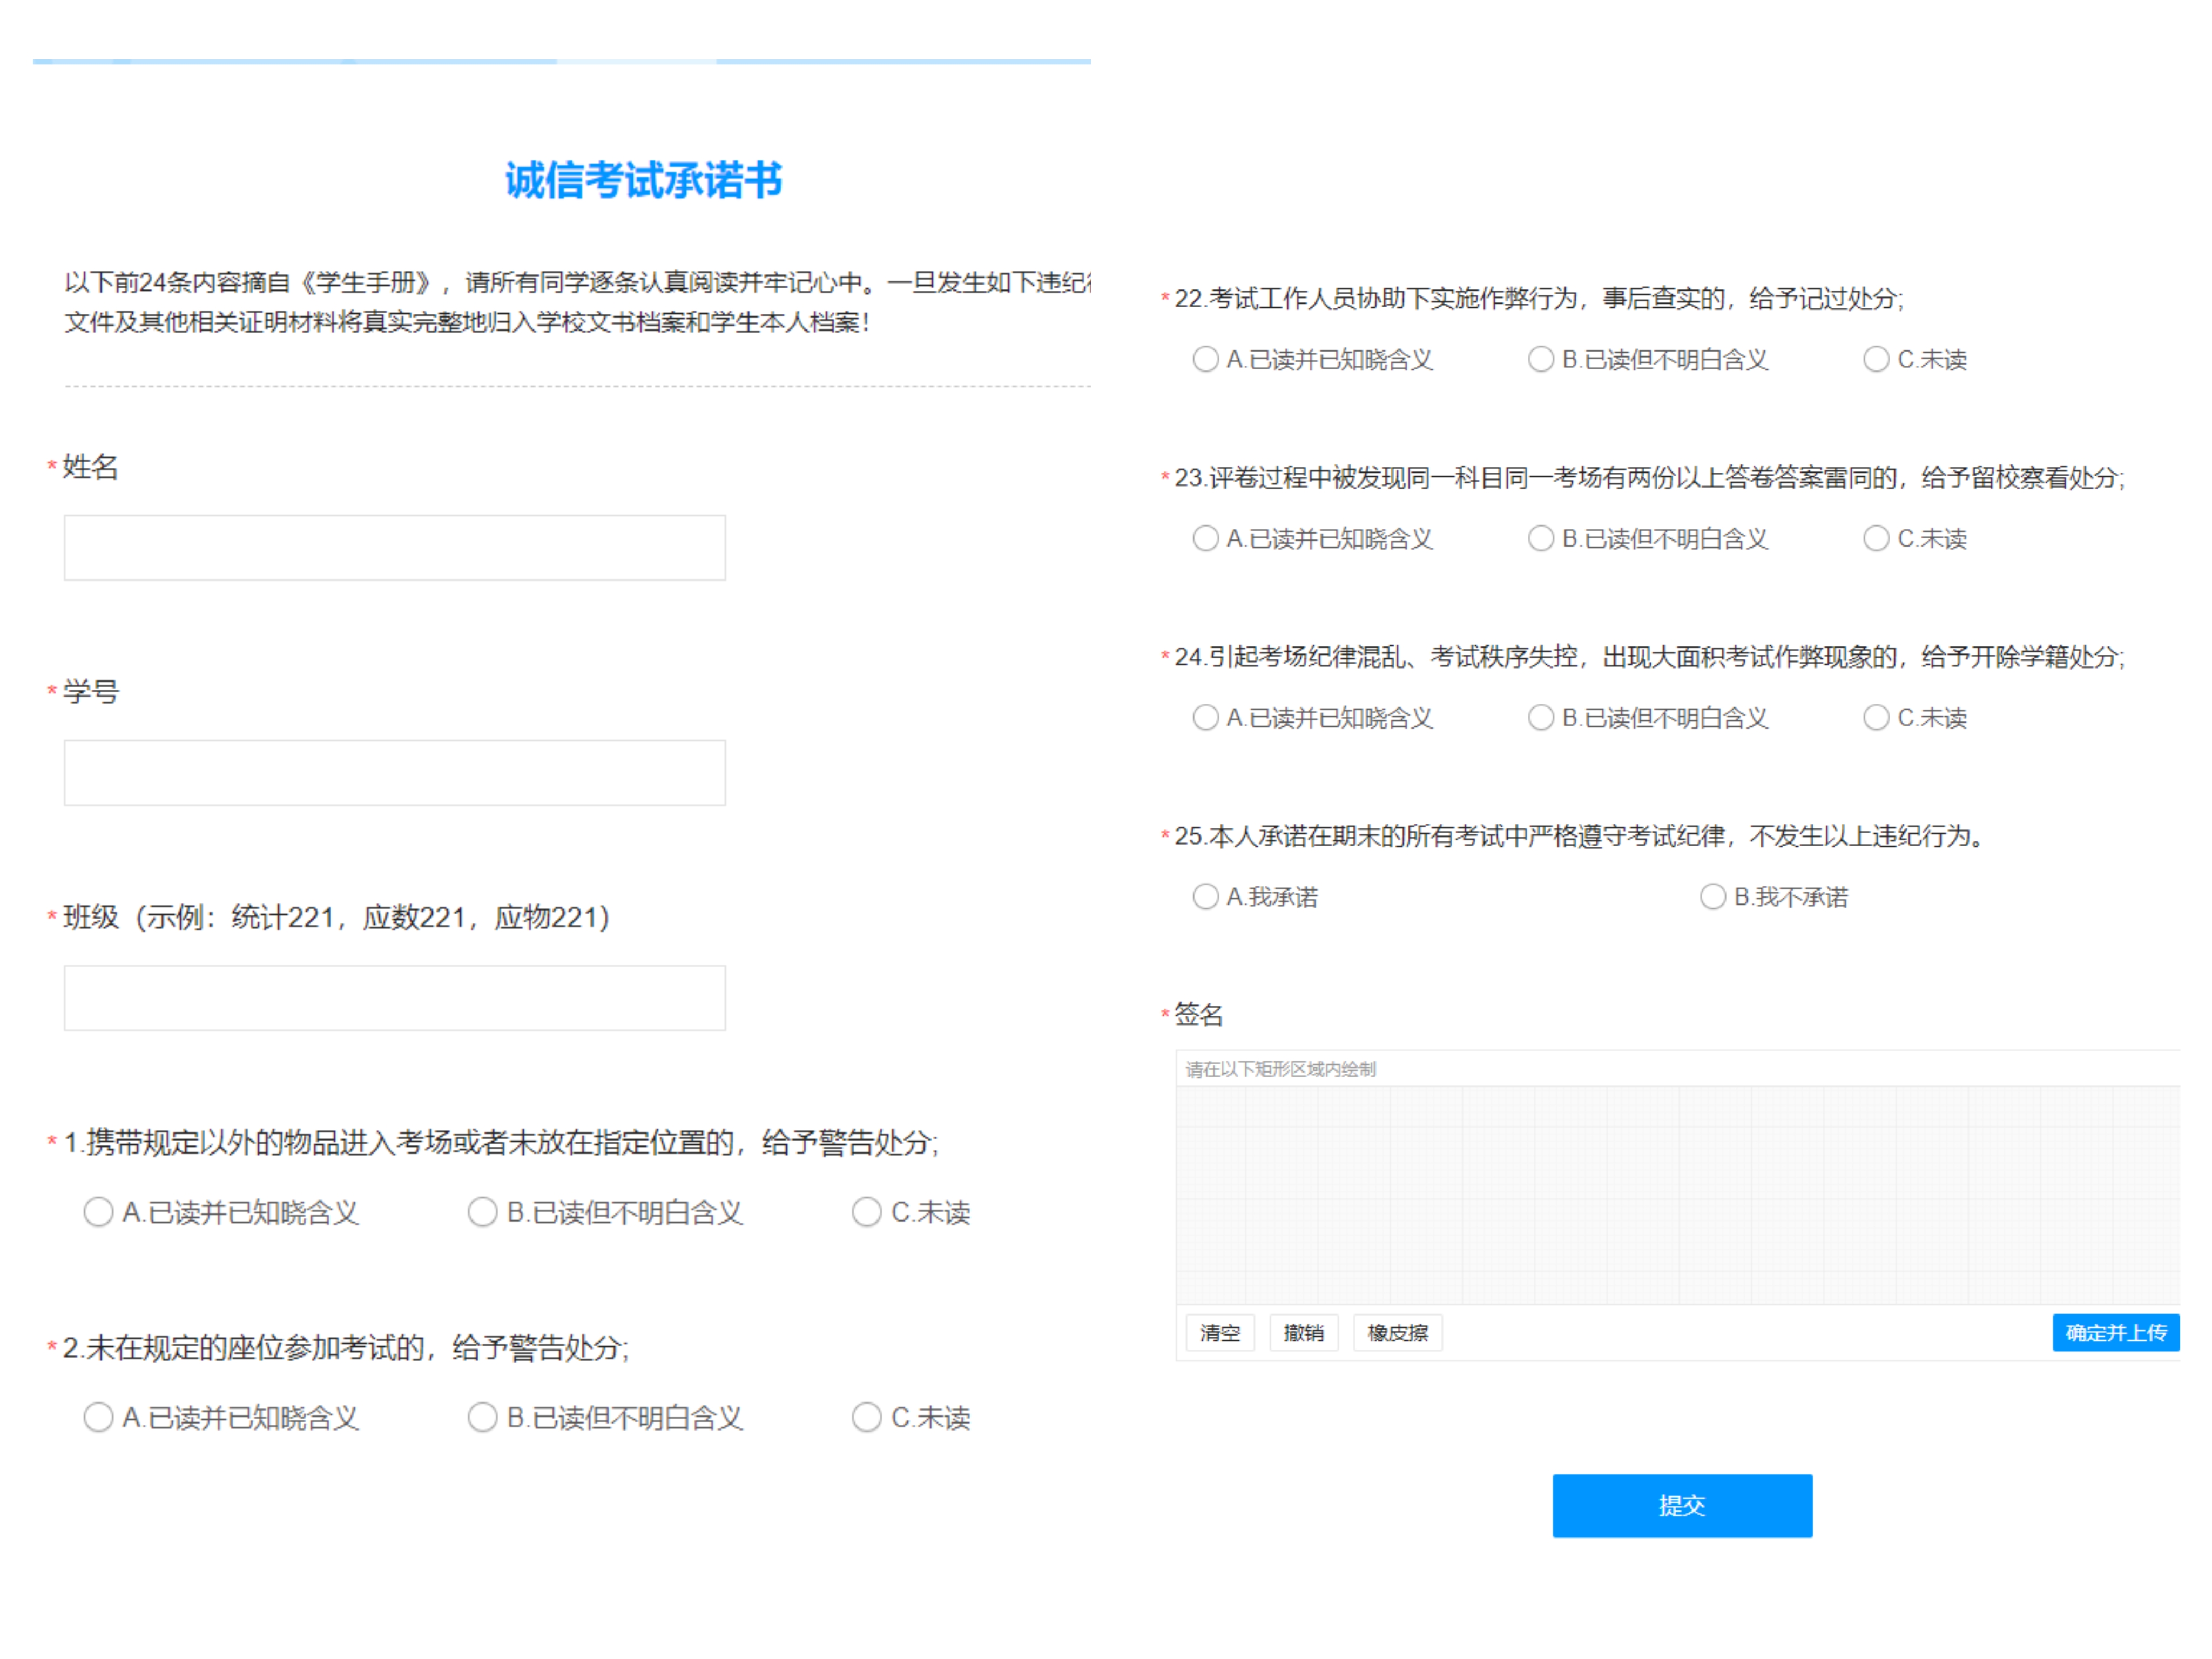This screenshot has height=1659, width=2212.
Task: Click the 姓名 name input field
Action: pos(394,547)
